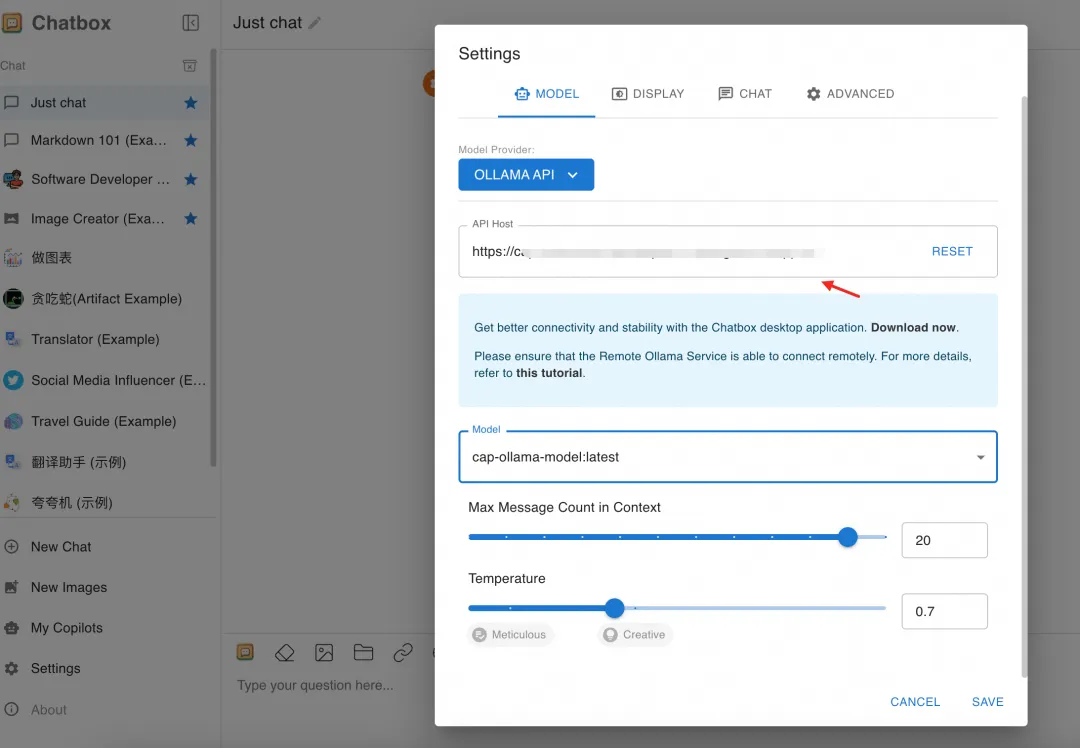Toggle the star on Markdown 101 chat
Viewport: 1080px width, 748px height.
click(191, 141)
